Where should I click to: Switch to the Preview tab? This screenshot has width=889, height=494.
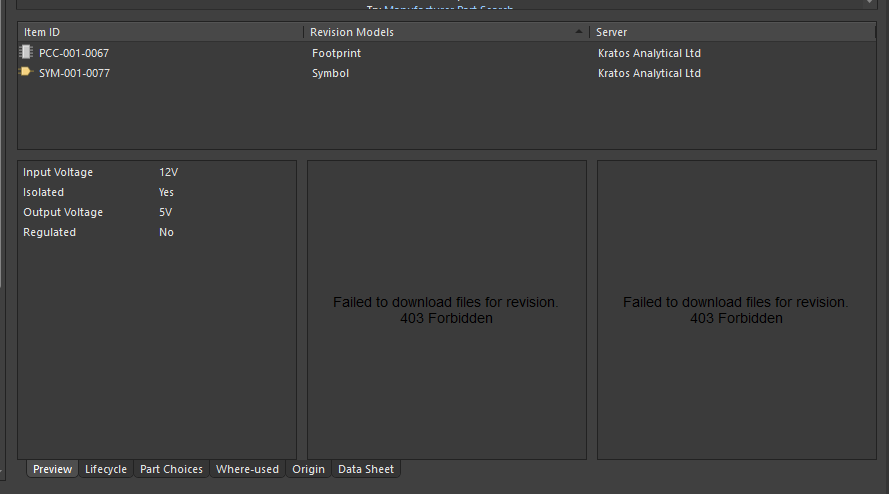[52, 469]
